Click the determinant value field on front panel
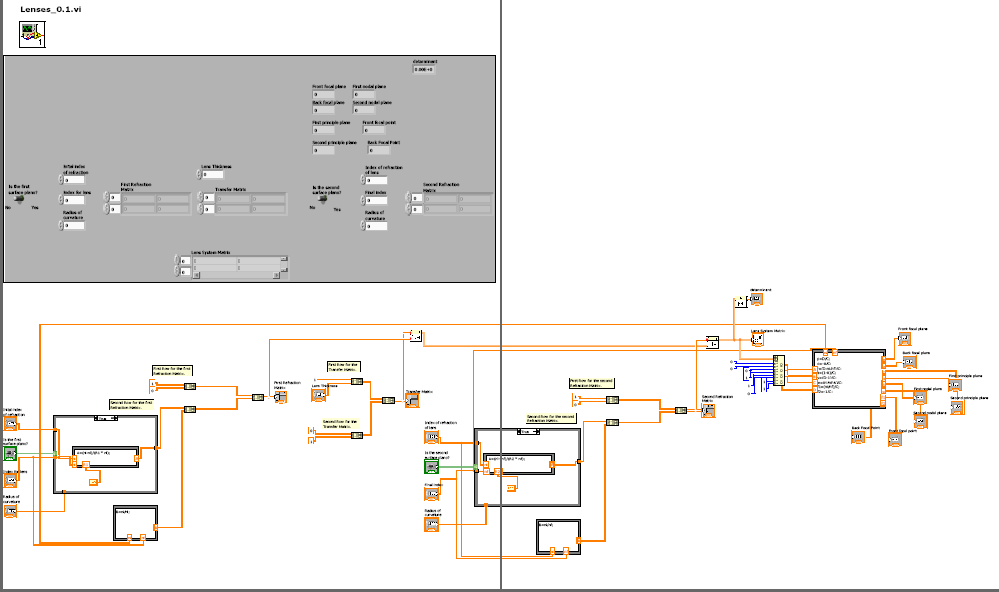The width and height of the screenshot is (999, 592). tap(423, 69)
